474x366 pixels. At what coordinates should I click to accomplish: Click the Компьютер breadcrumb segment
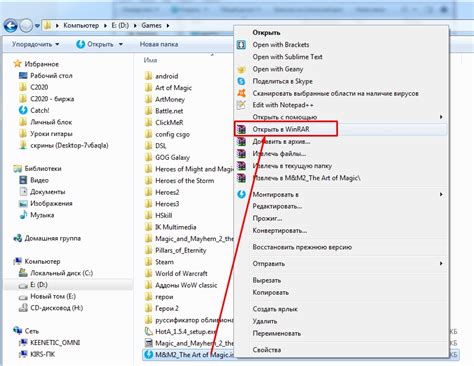click(81, 25)
